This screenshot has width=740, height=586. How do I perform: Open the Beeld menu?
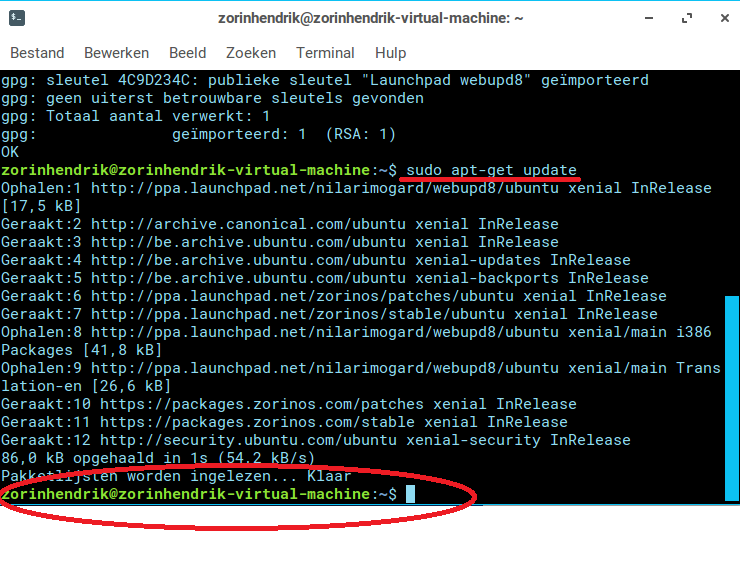187,53
